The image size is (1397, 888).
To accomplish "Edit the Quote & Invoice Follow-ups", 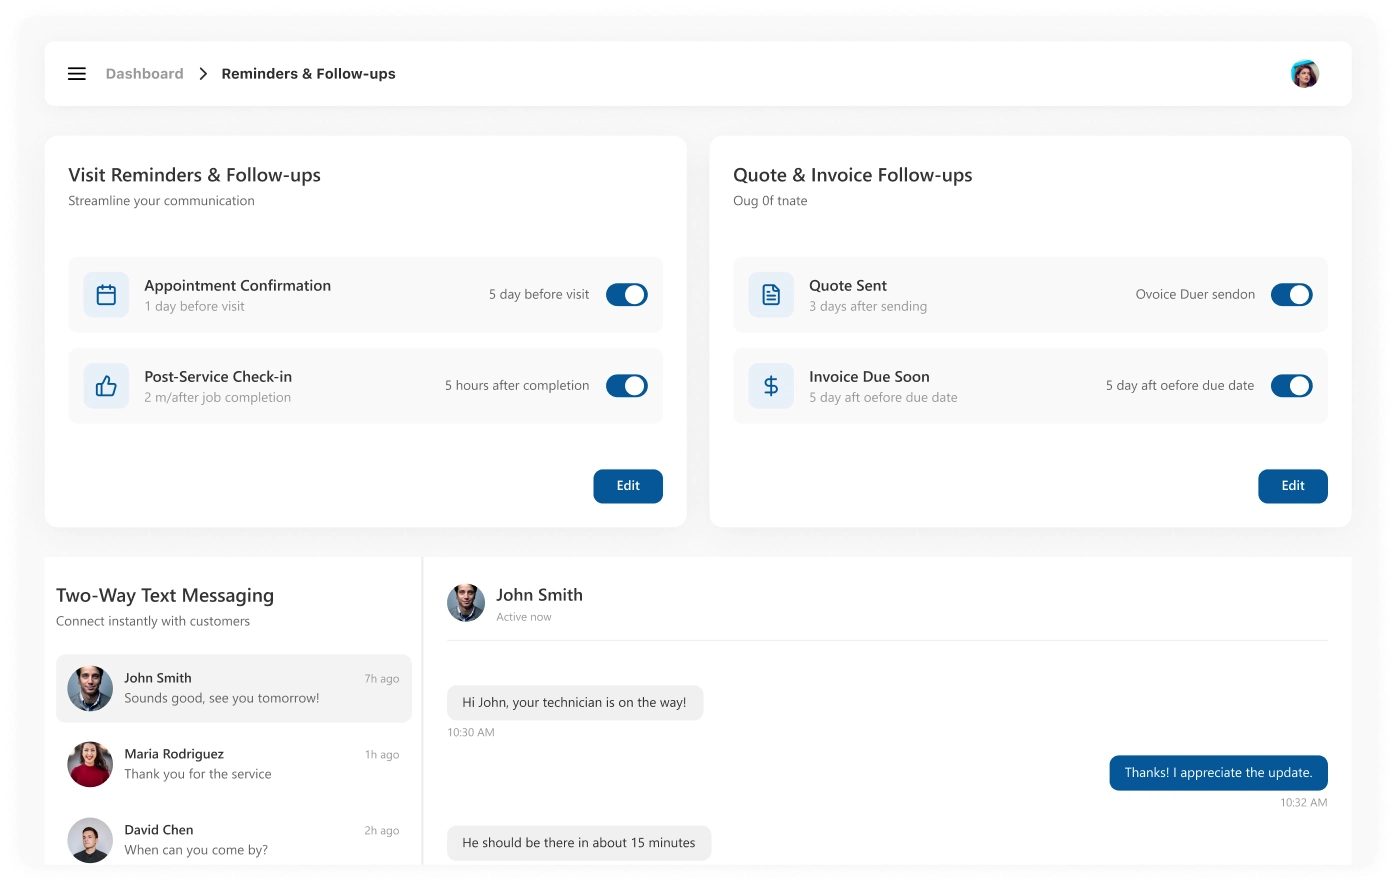I will click(x=1292, y=486).
